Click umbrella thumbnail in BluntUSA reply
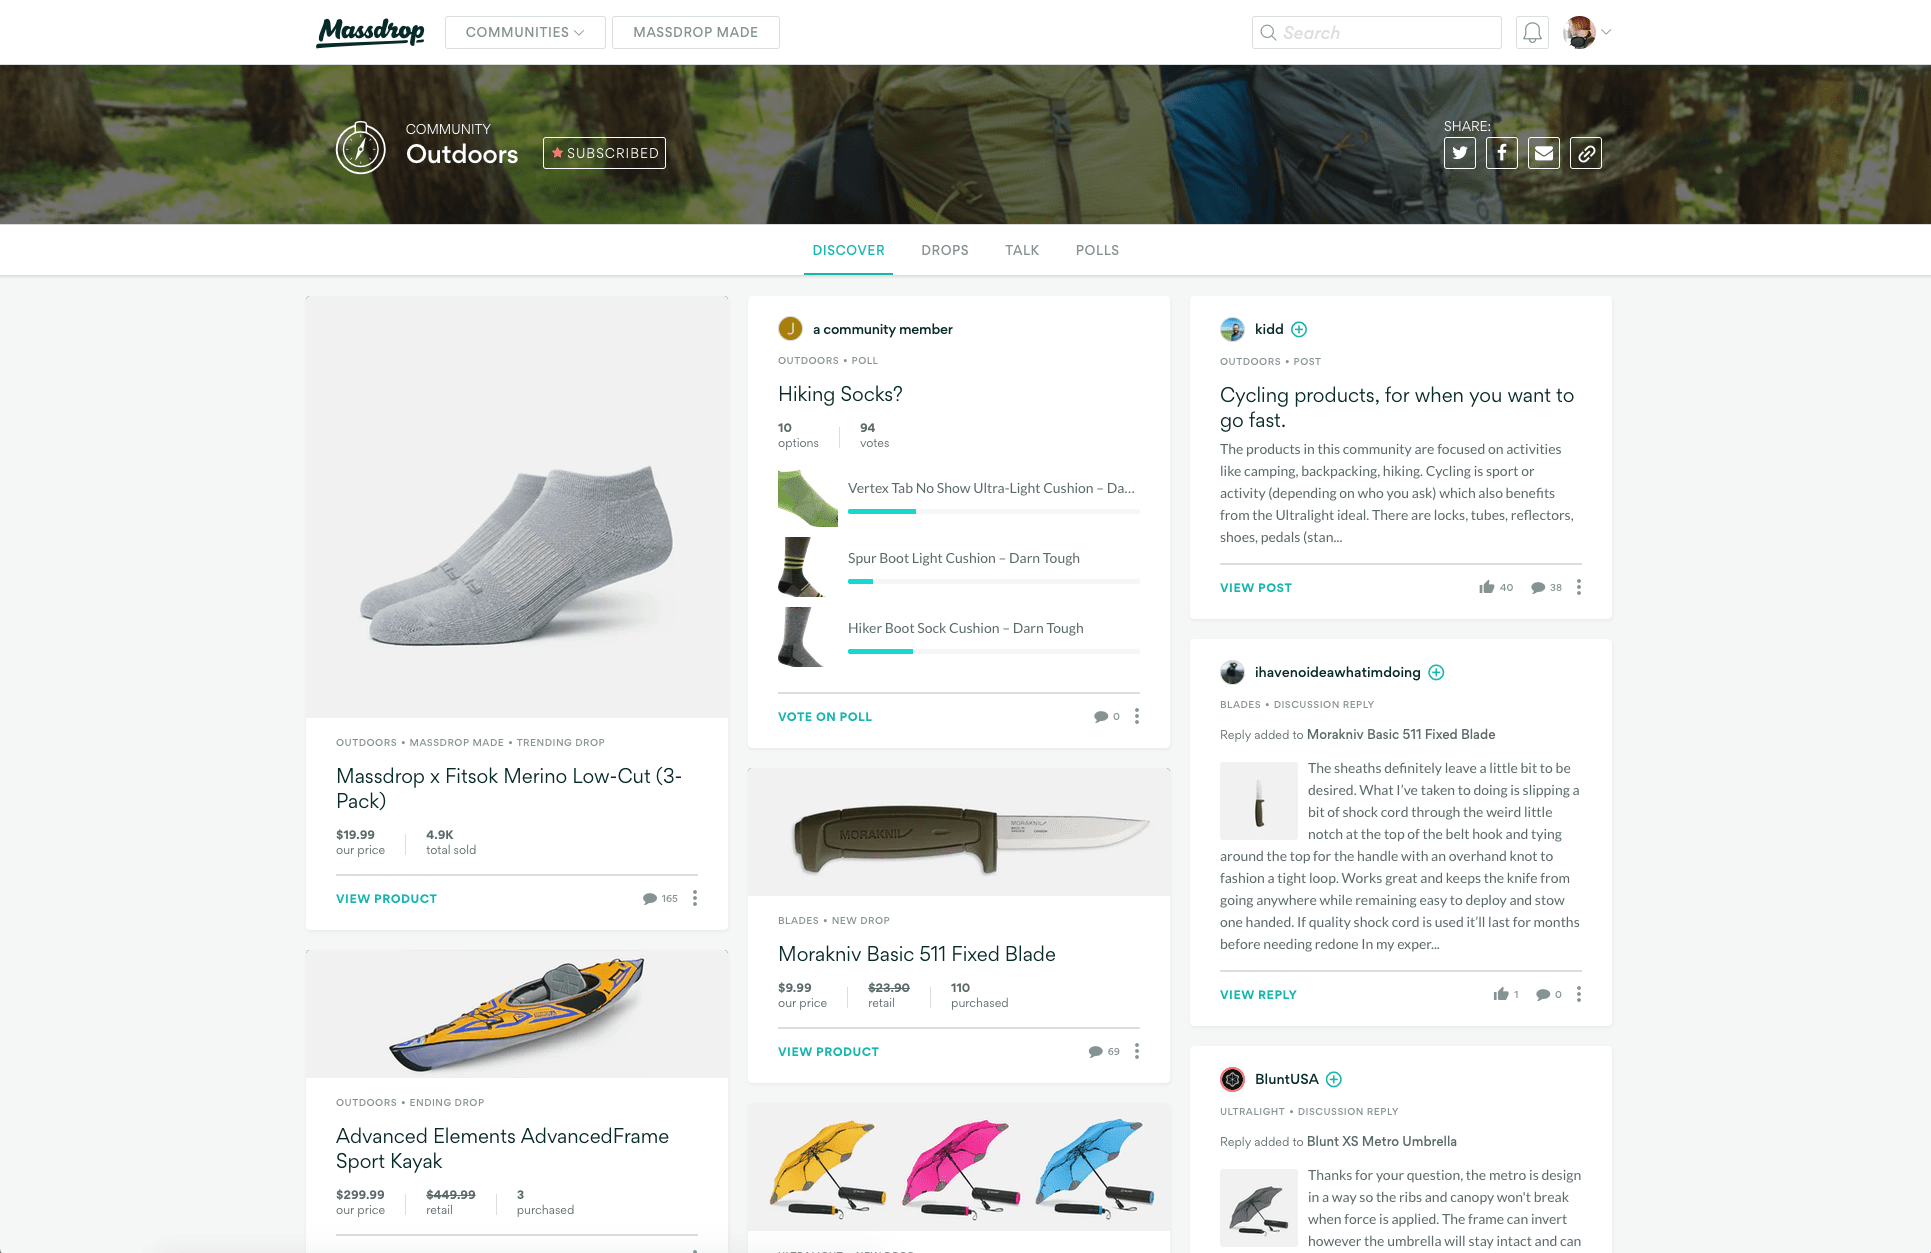The width and height of the screenshot is (1931, 1253). point(1259,1208)
